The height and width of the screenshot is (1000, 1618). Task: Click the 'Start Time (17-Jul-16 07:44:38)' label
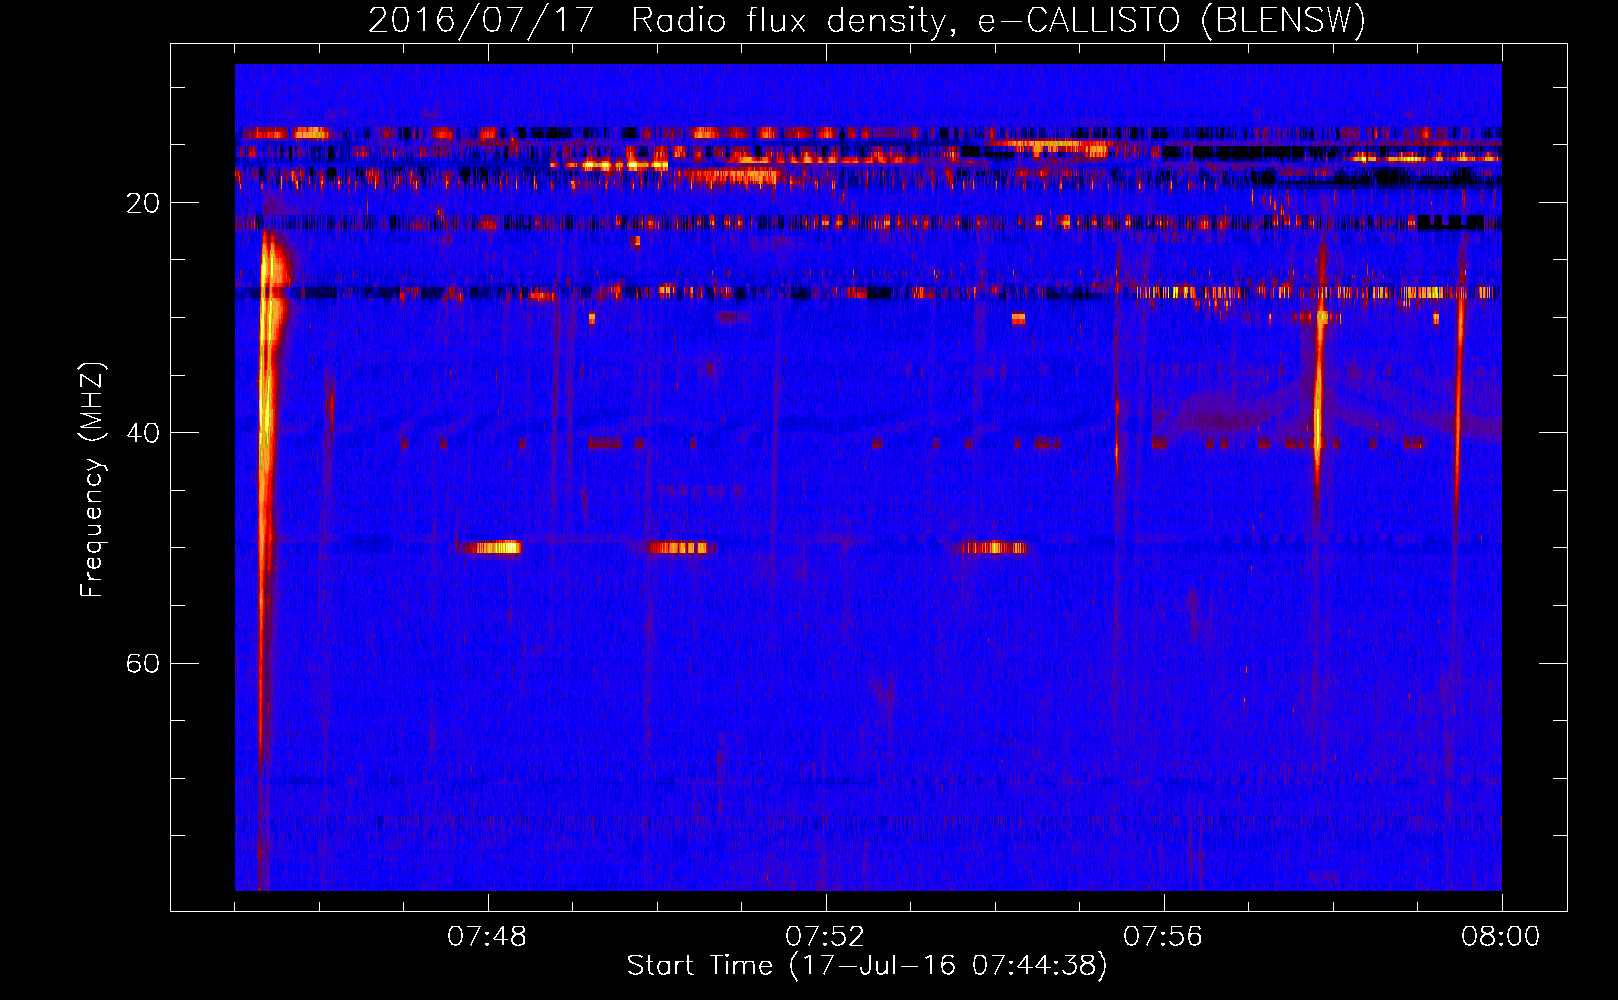tap(867, 966)
